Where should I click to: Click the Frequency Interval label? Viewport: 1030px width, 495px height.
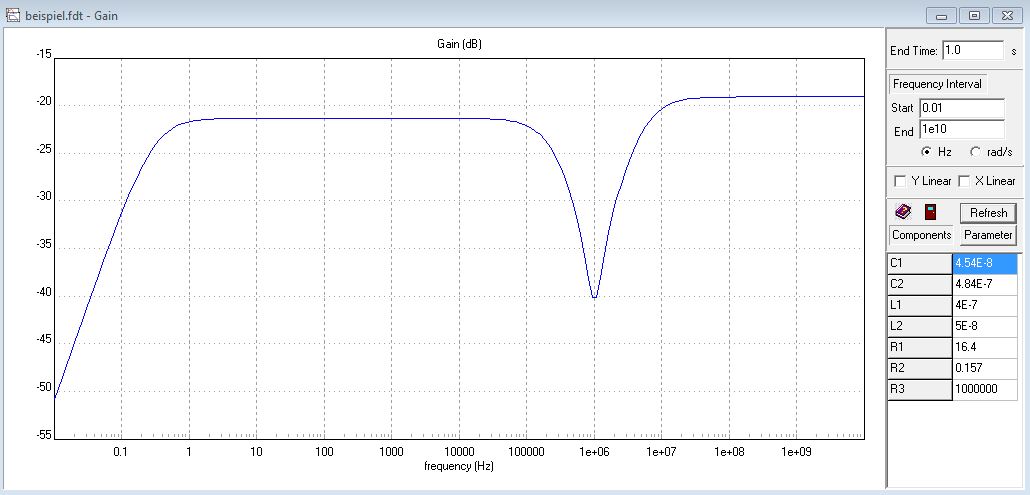click(937, 84)
